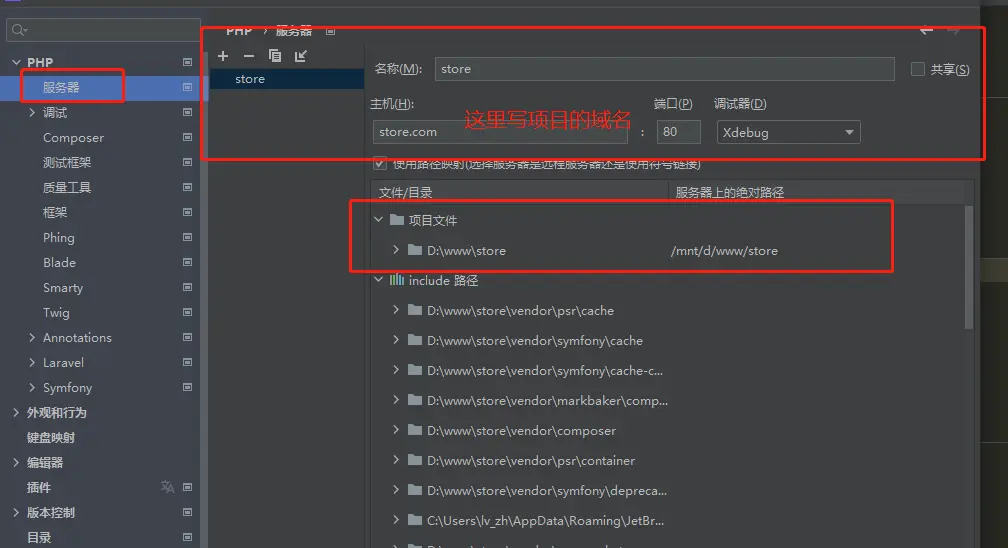Image resolution: width=1008 pixels, height=548 pixels.
Task: Click project-level icon beside Blade row
Action: coord(187,262)
